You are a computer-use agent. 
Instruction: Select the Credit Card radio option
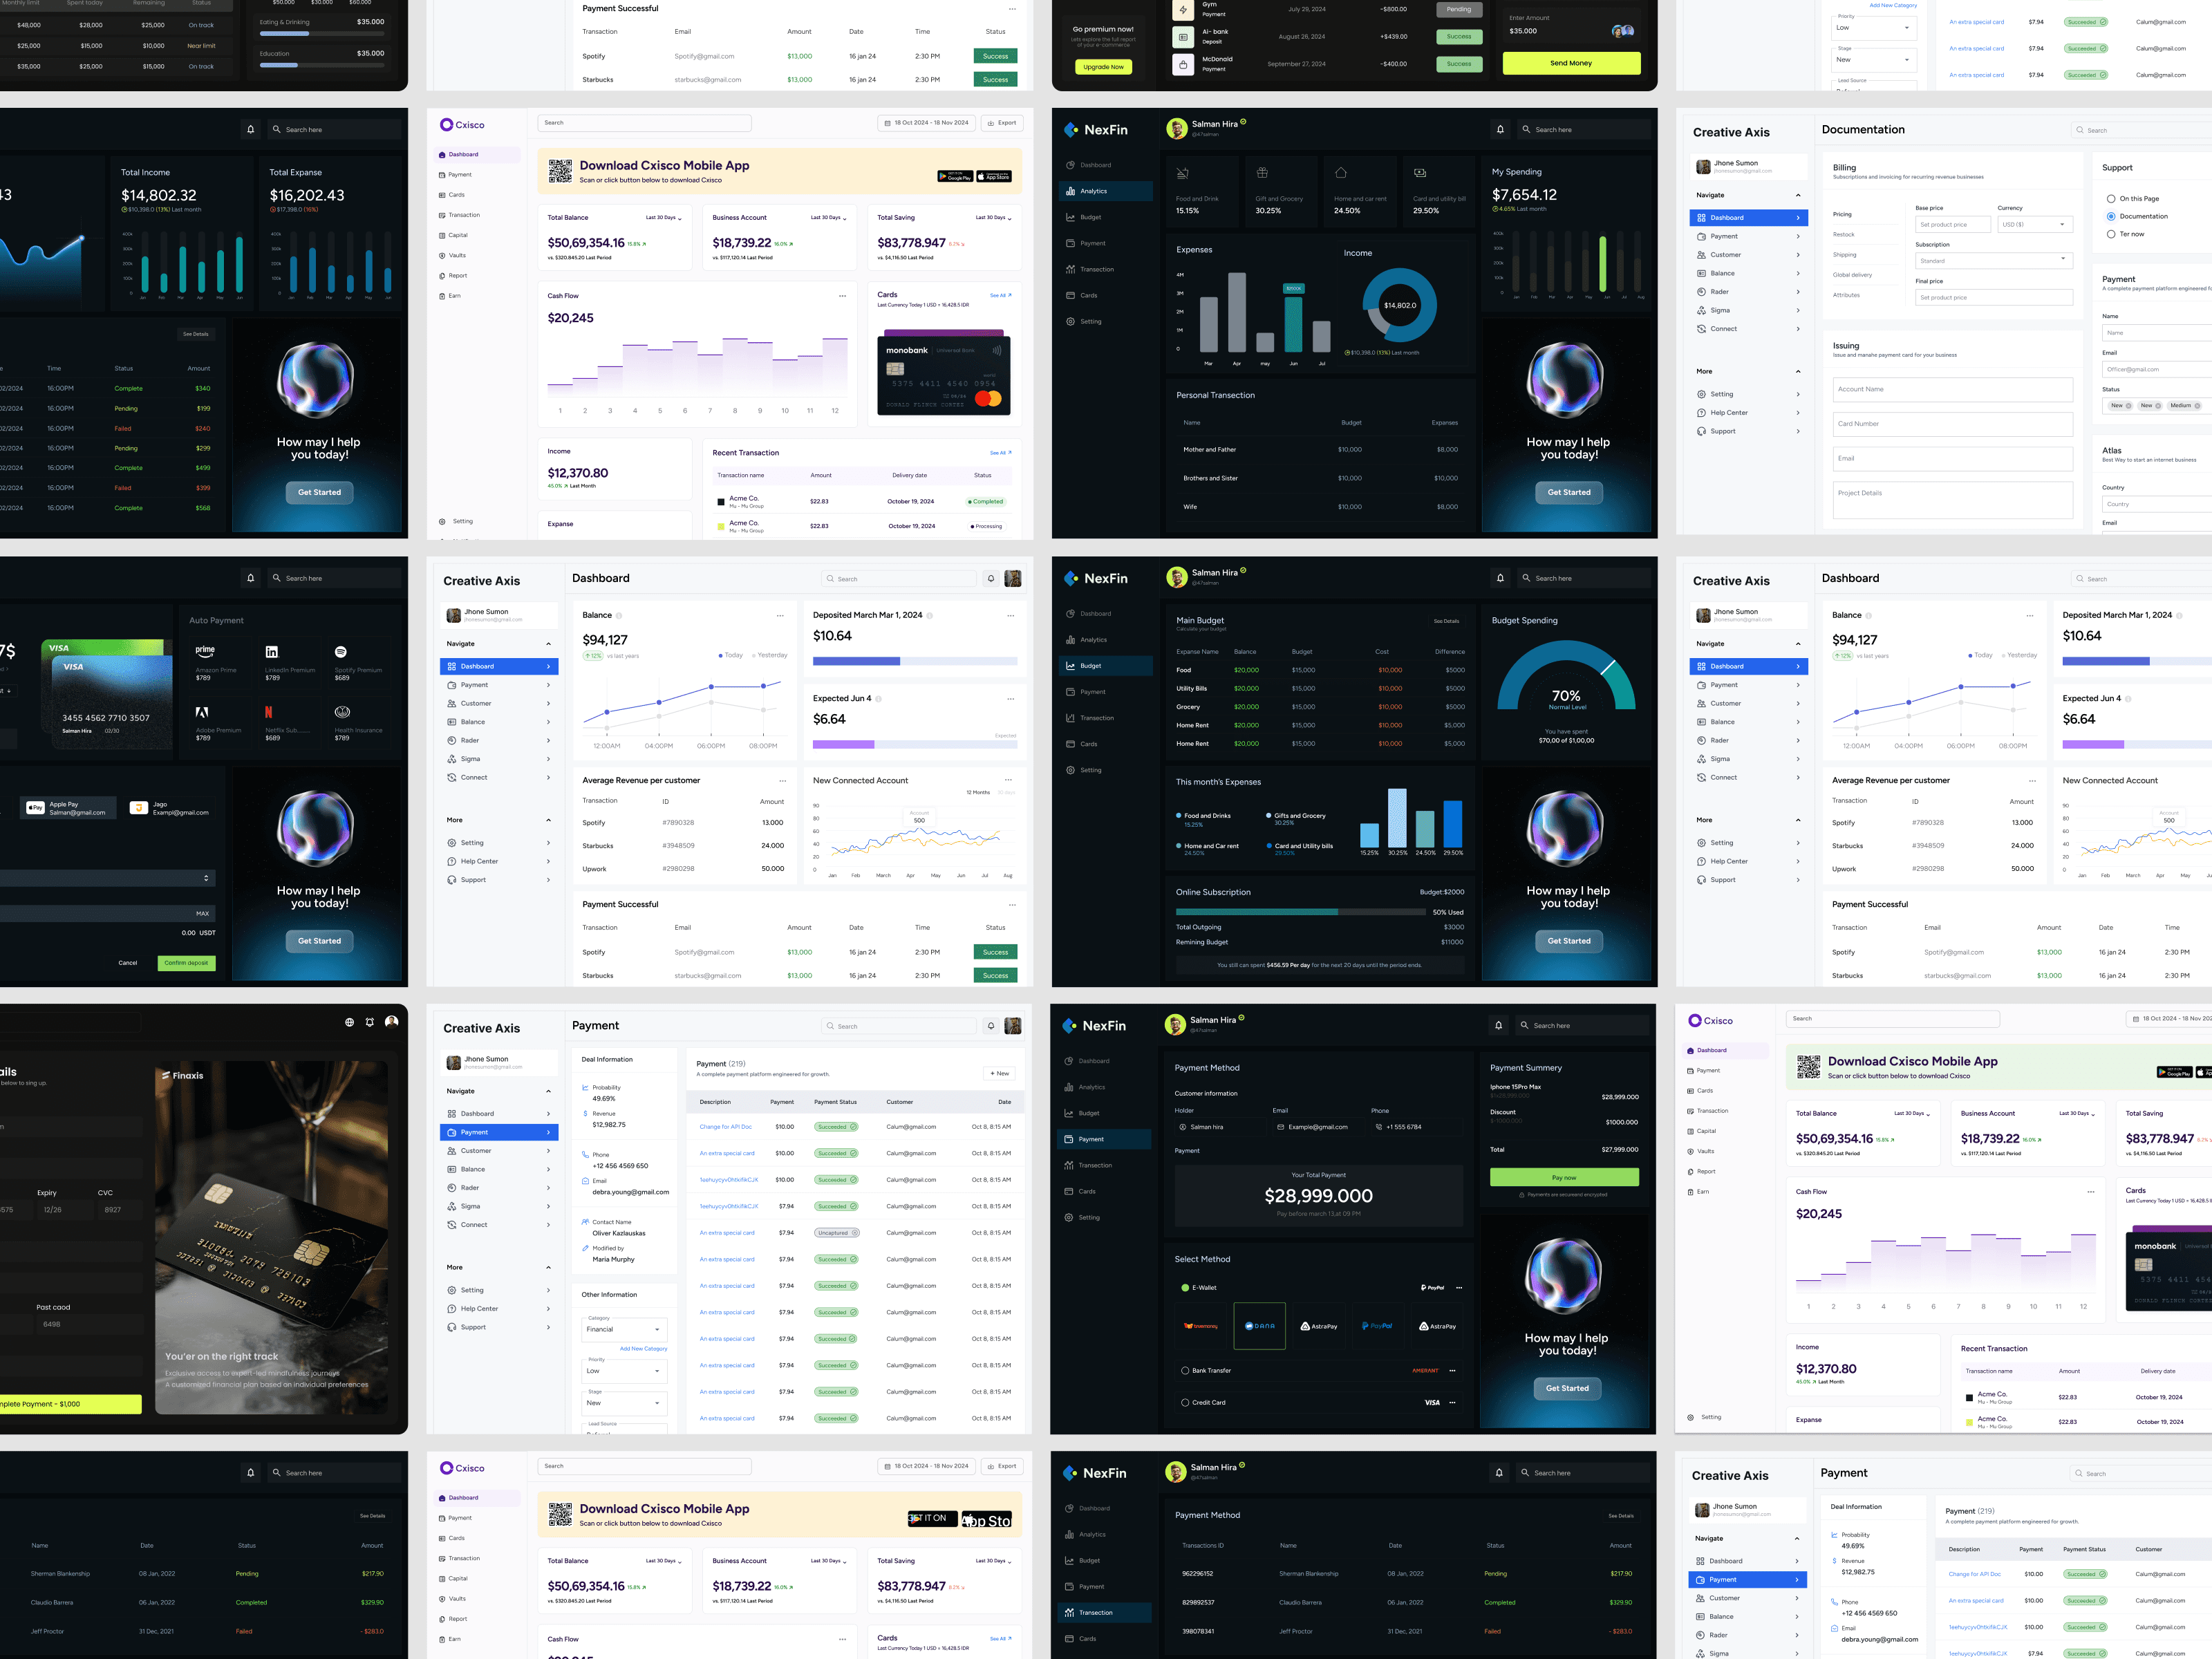[x=1186, y=1403]
